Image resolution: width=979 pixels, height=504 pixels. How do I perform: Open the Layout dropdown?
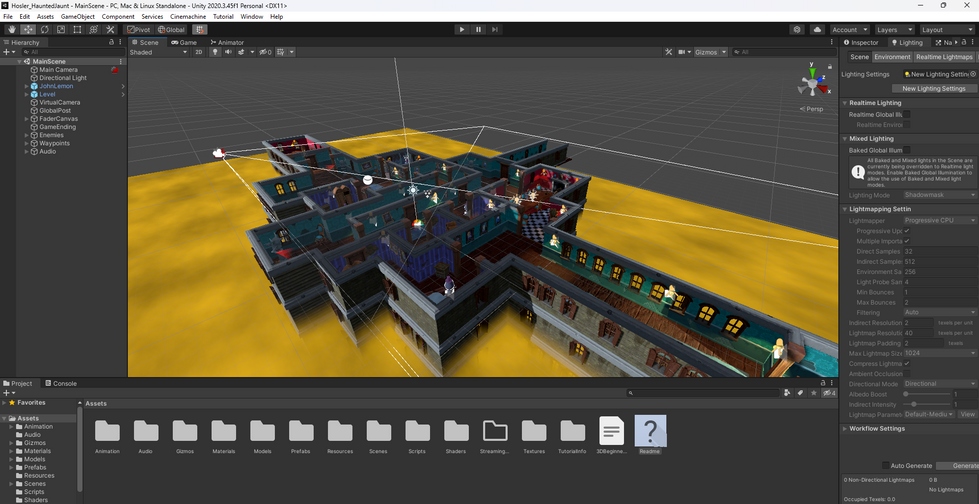click(947, 29)
